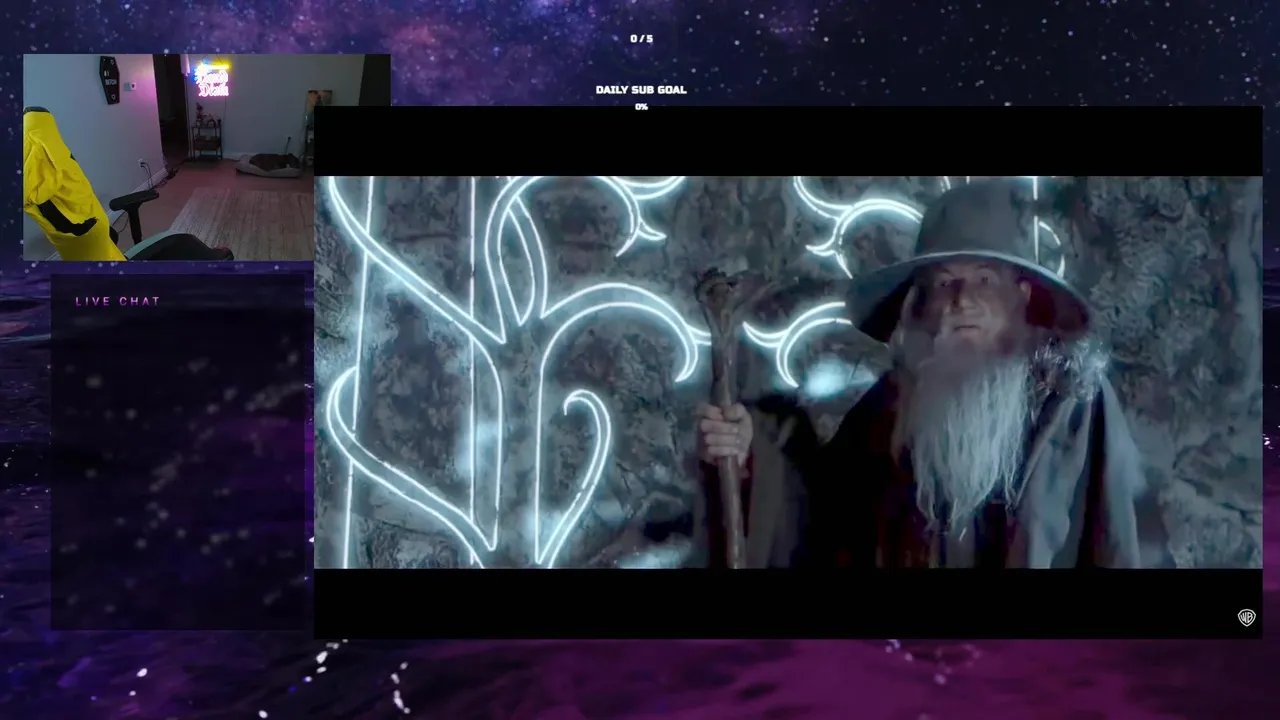This screenshot has height=720, width=1280.
Task: Click the 0% sub goal progress value
Action: [x=641, y=107]
